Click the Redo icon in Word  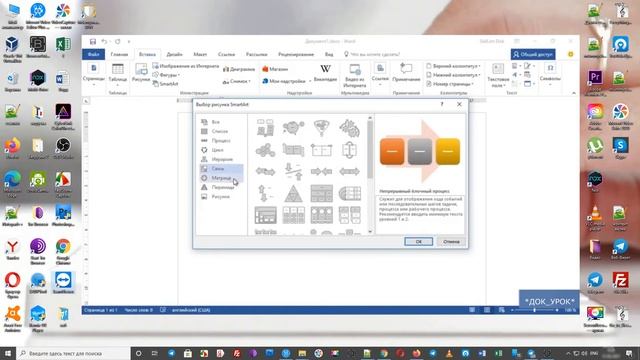[118, 42]
